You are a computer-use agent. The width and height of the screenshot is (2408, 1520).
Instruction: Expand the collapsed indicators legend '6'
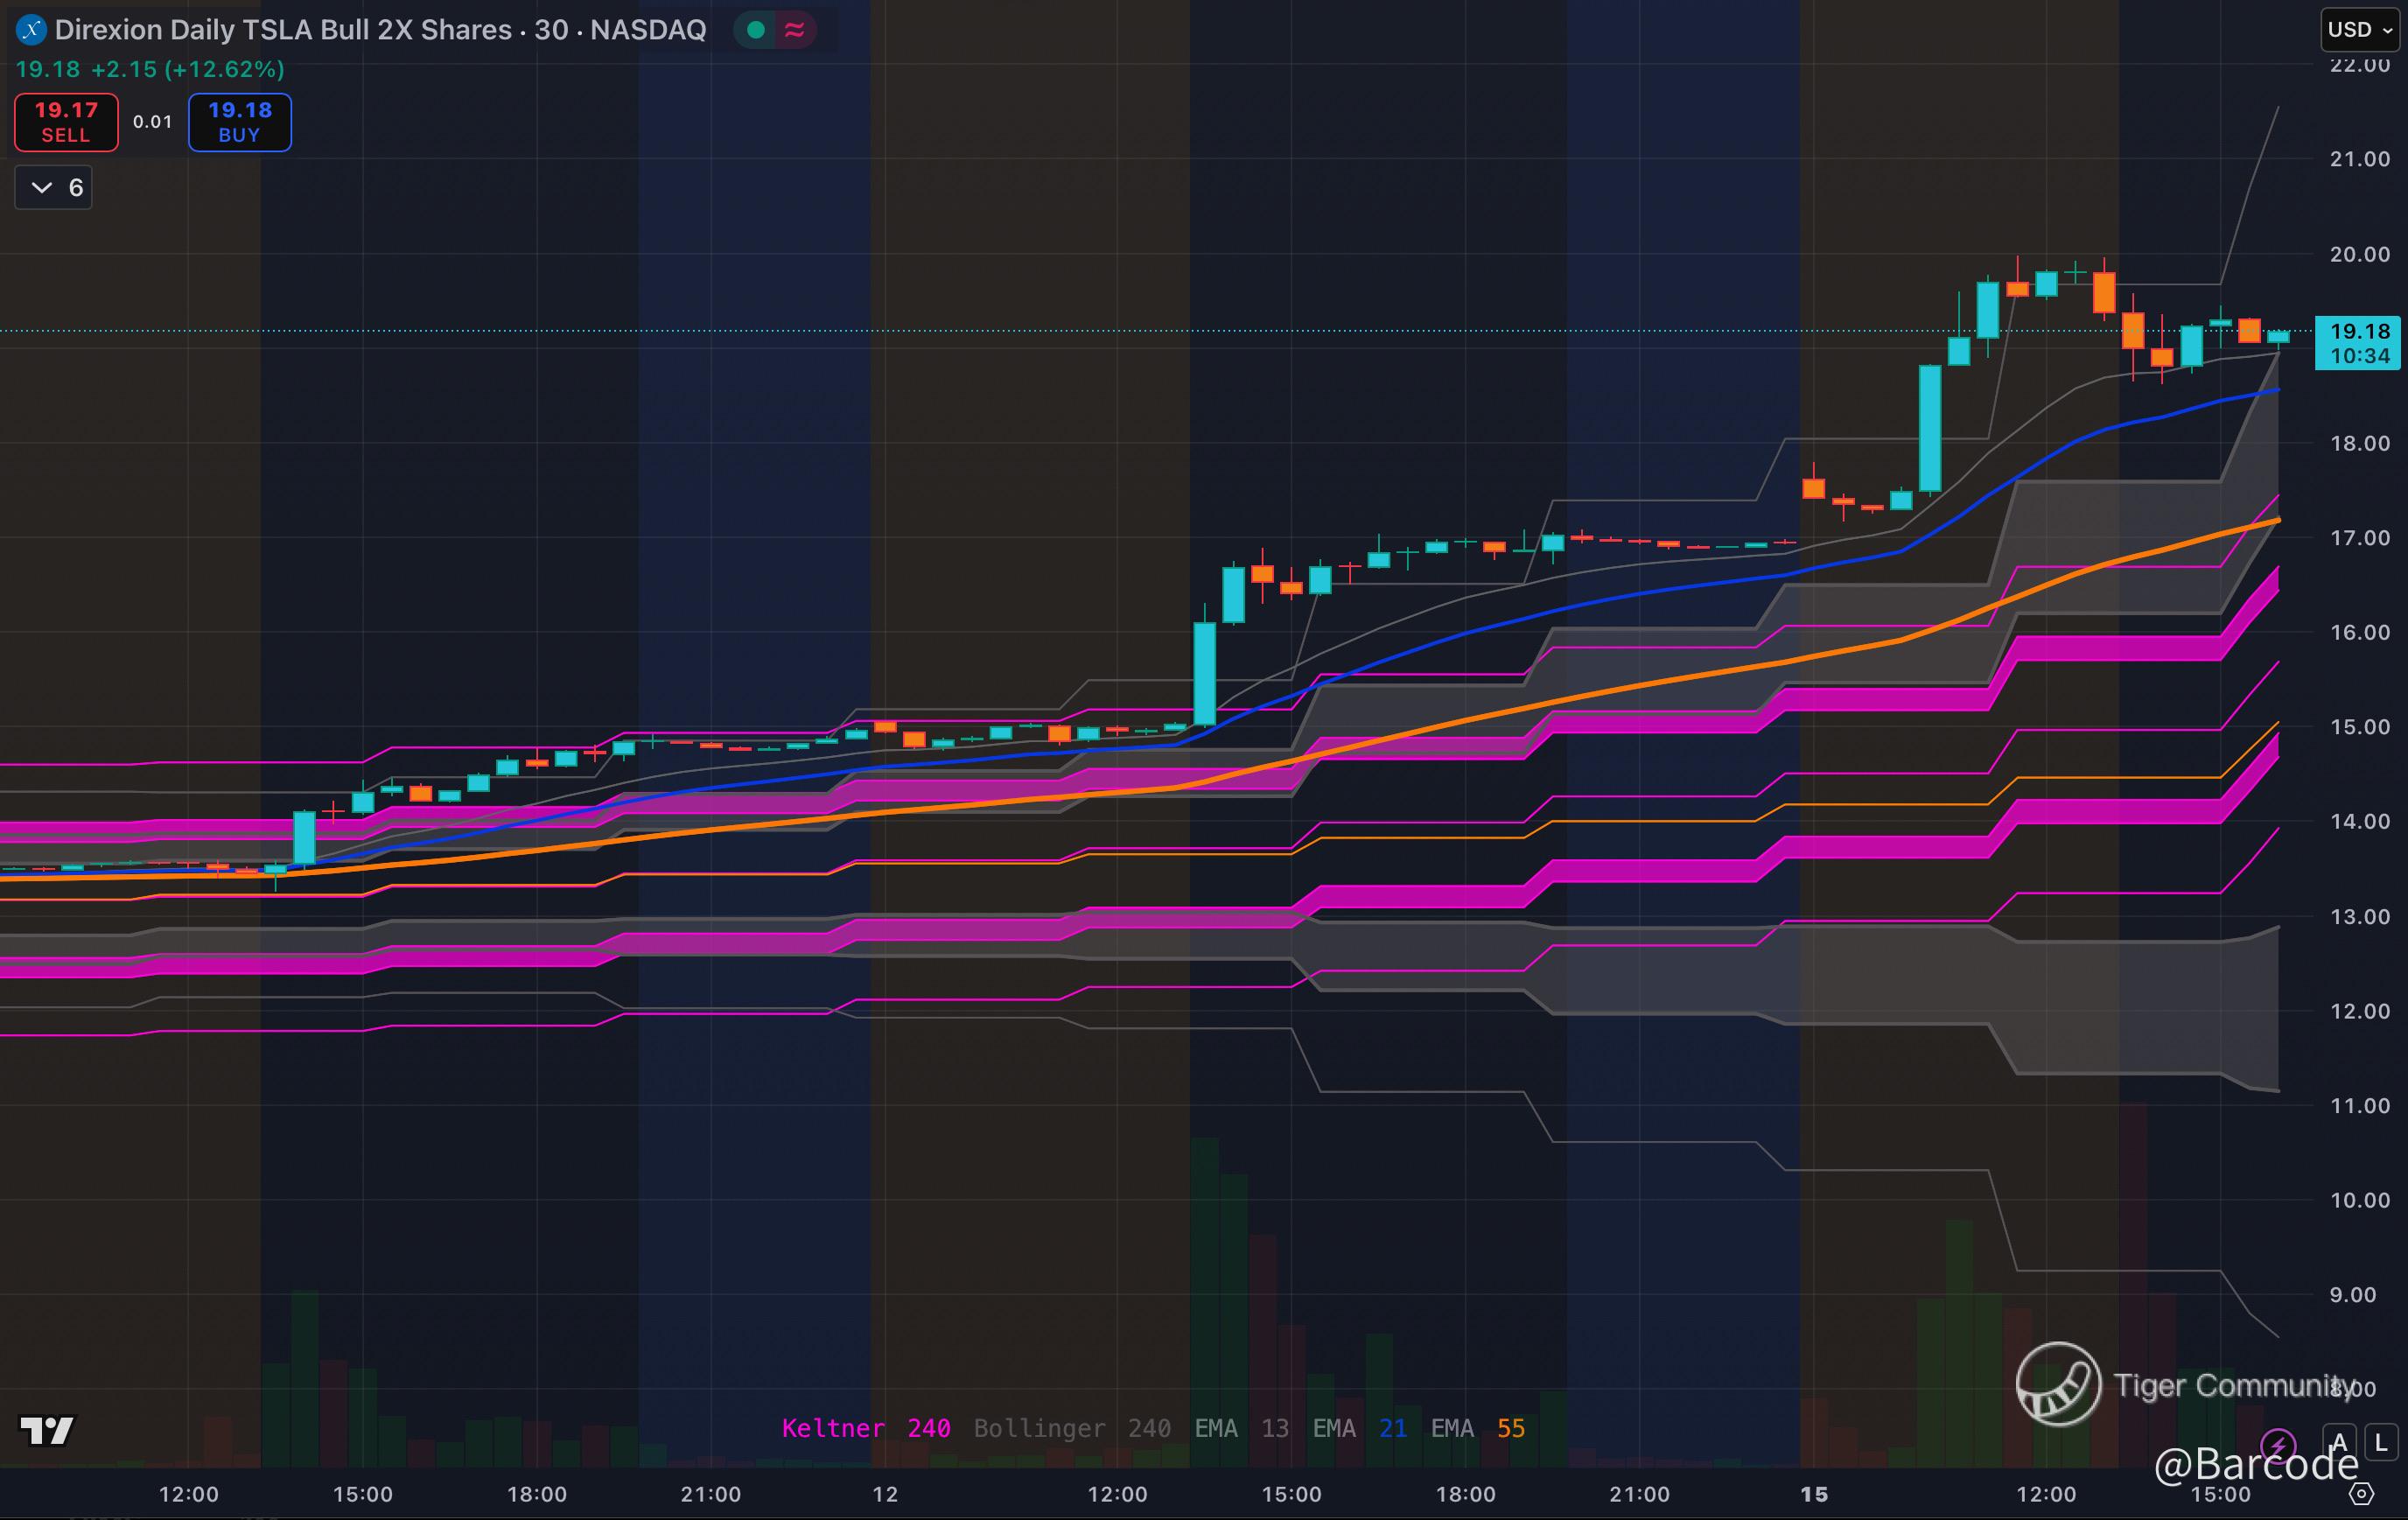pos(54,188)
